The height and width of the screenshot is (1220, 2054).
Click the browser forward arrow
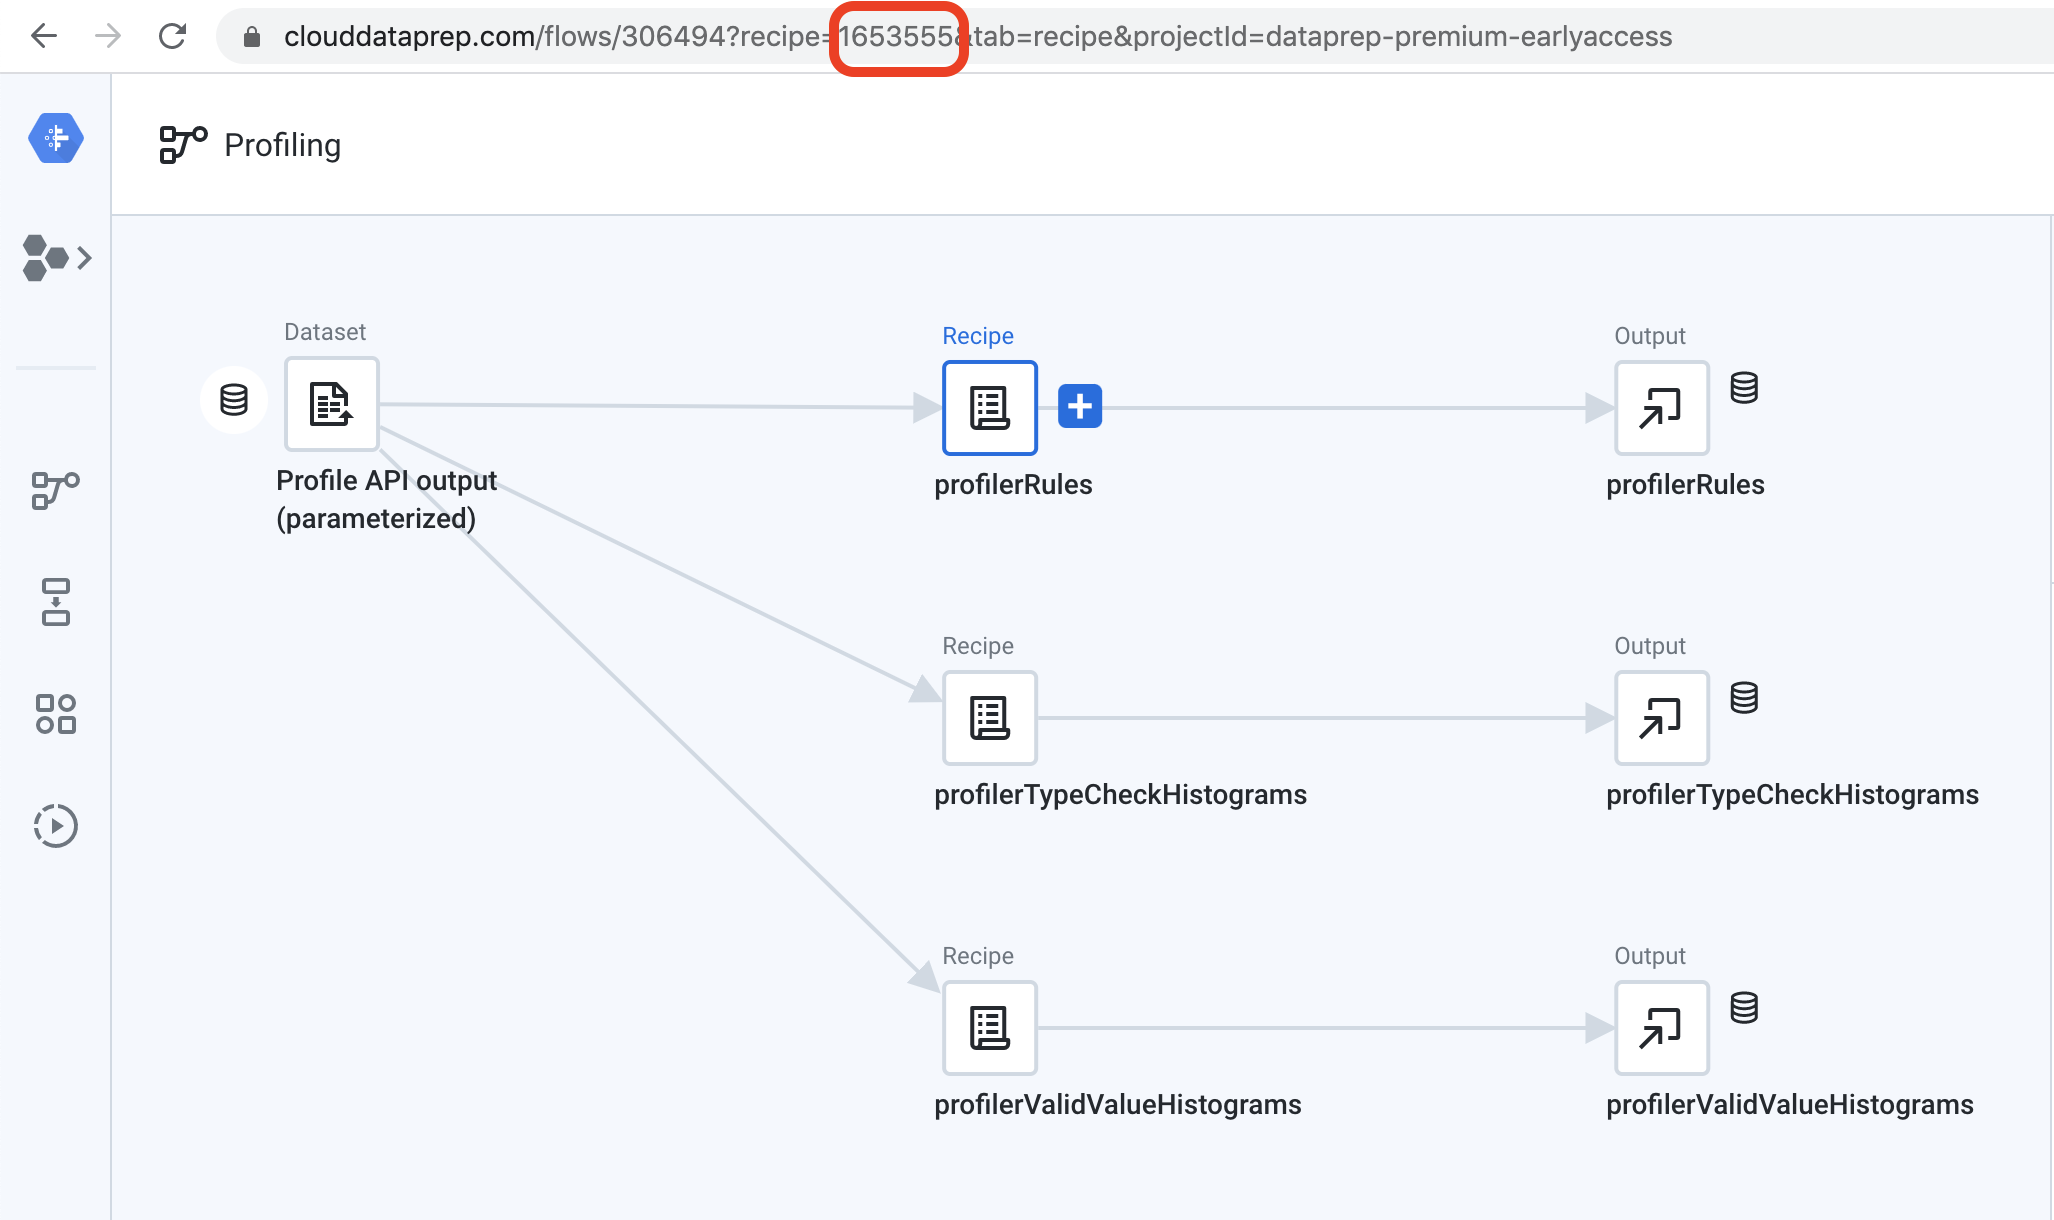click(x=108, y=37)
